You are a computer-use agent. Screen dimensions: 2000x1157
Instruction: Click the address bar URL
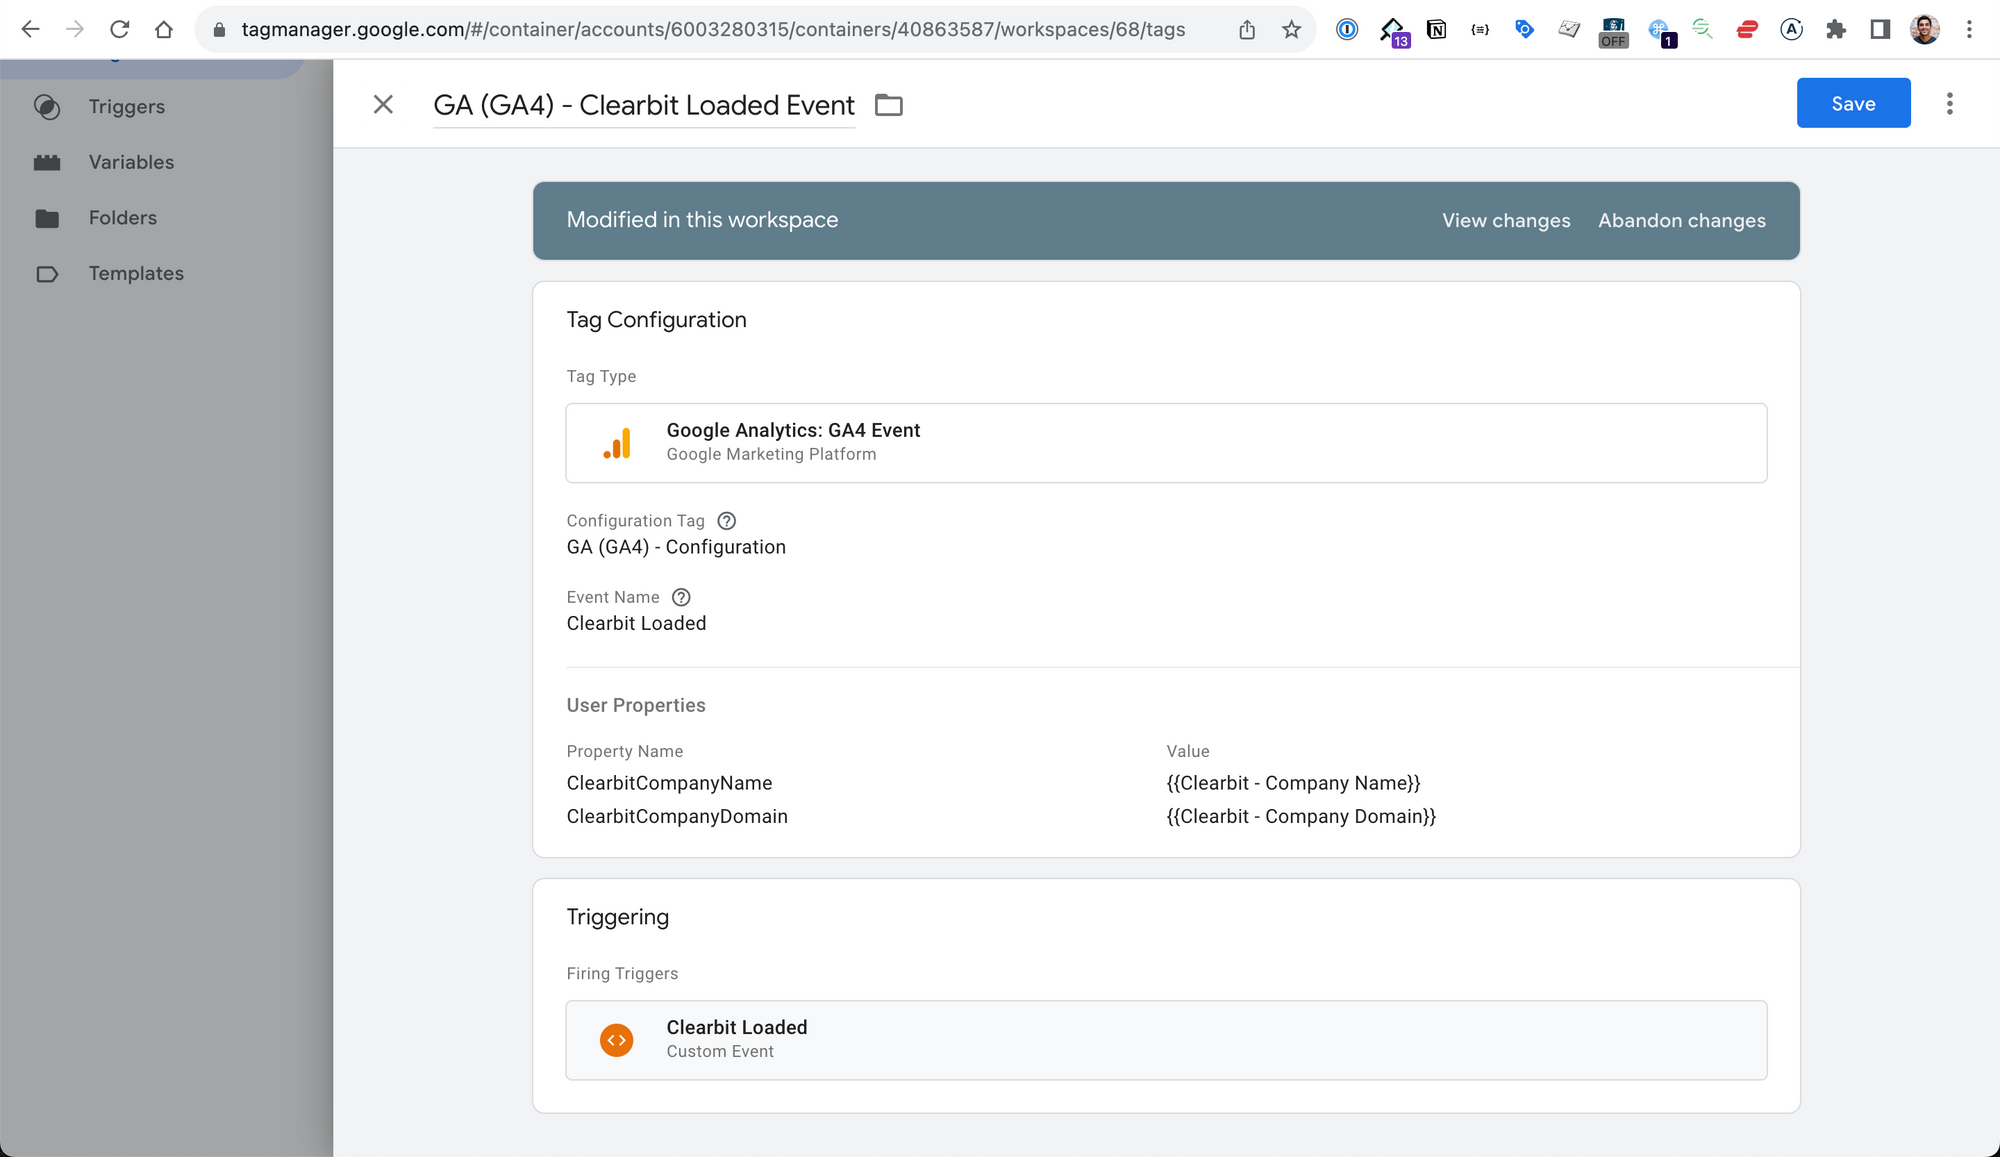point(713,29)
